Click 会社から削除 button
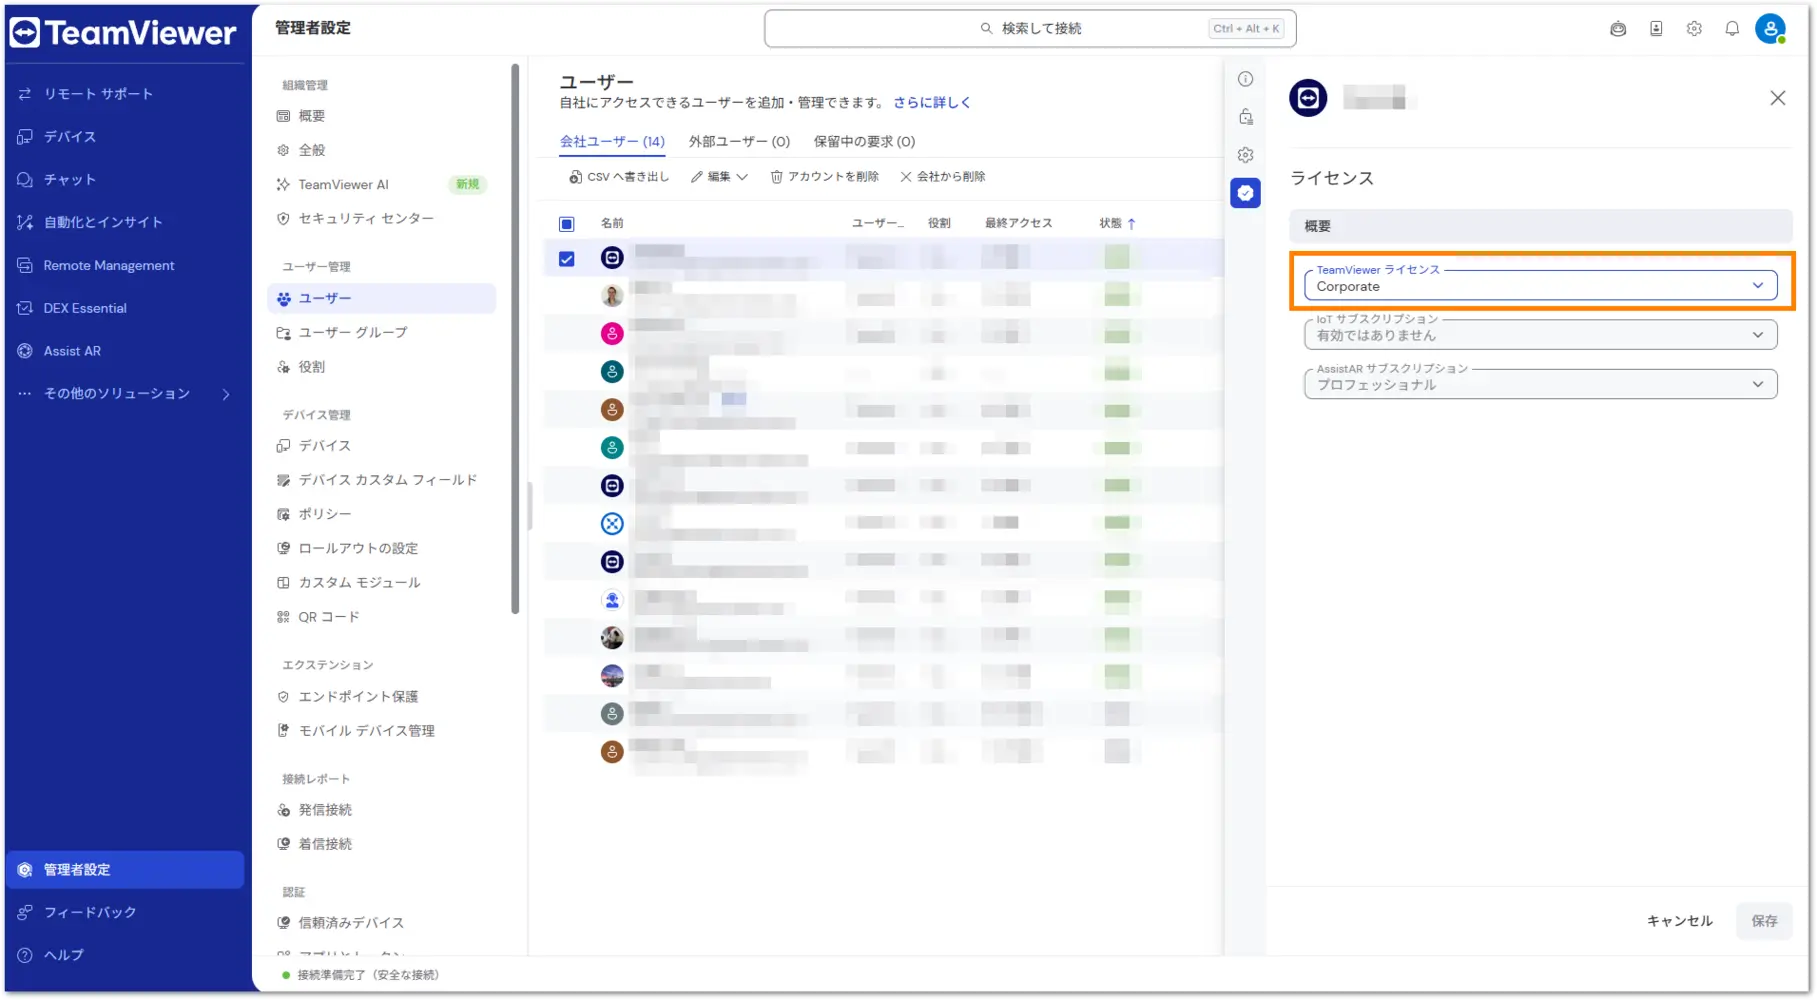Viewport: 1817px width, 1000px height. [x=942, y=177]
